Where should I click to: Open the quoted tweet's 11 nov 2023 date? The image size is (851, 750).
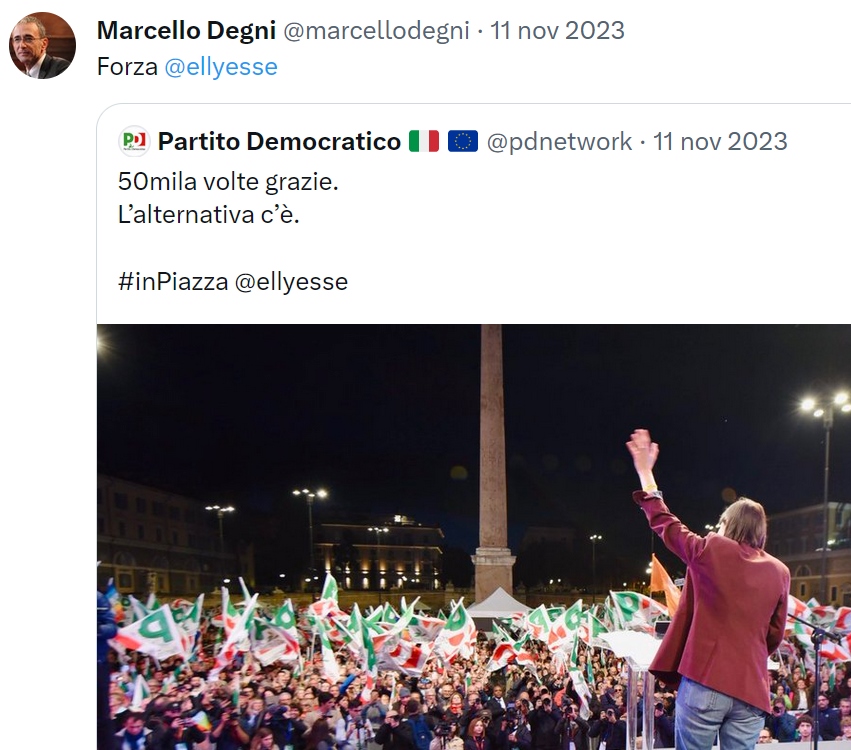[720, 142]
